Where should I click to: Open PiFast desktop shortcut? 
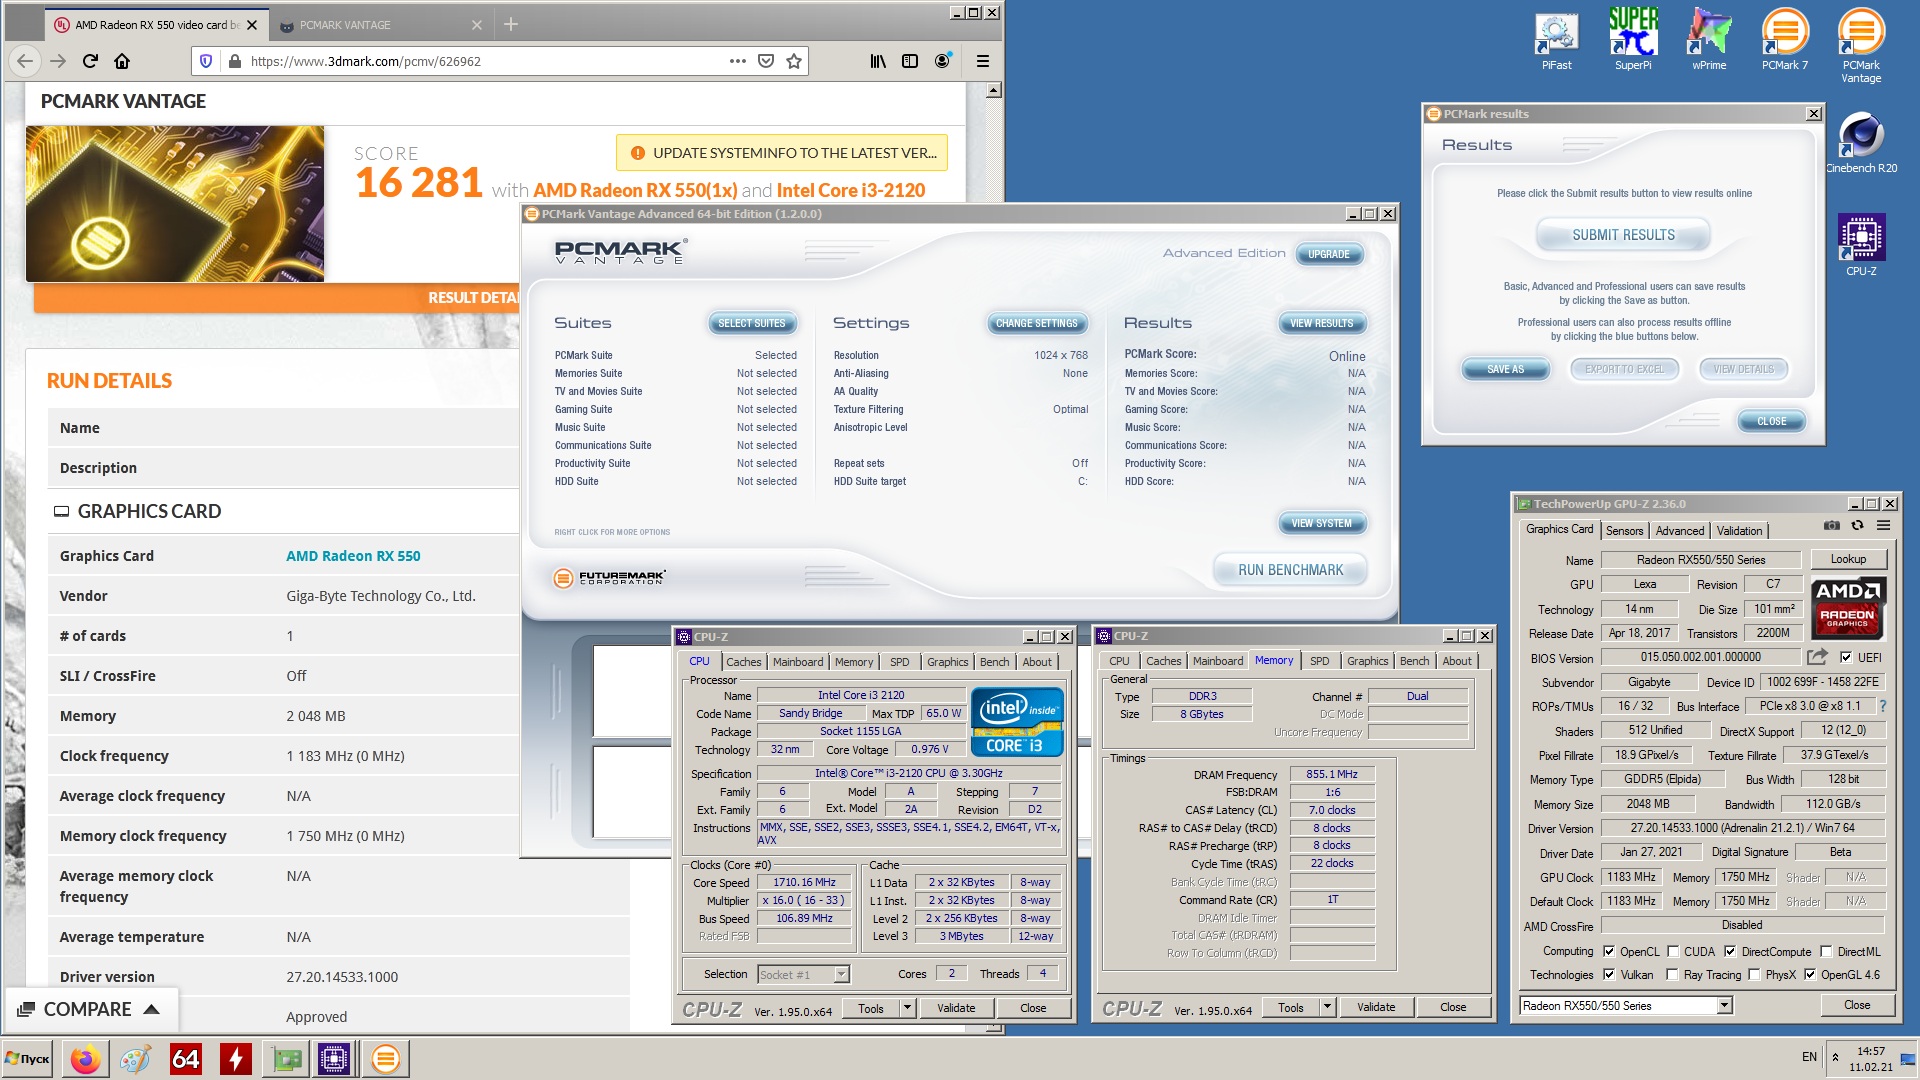tap(1556, 41)
